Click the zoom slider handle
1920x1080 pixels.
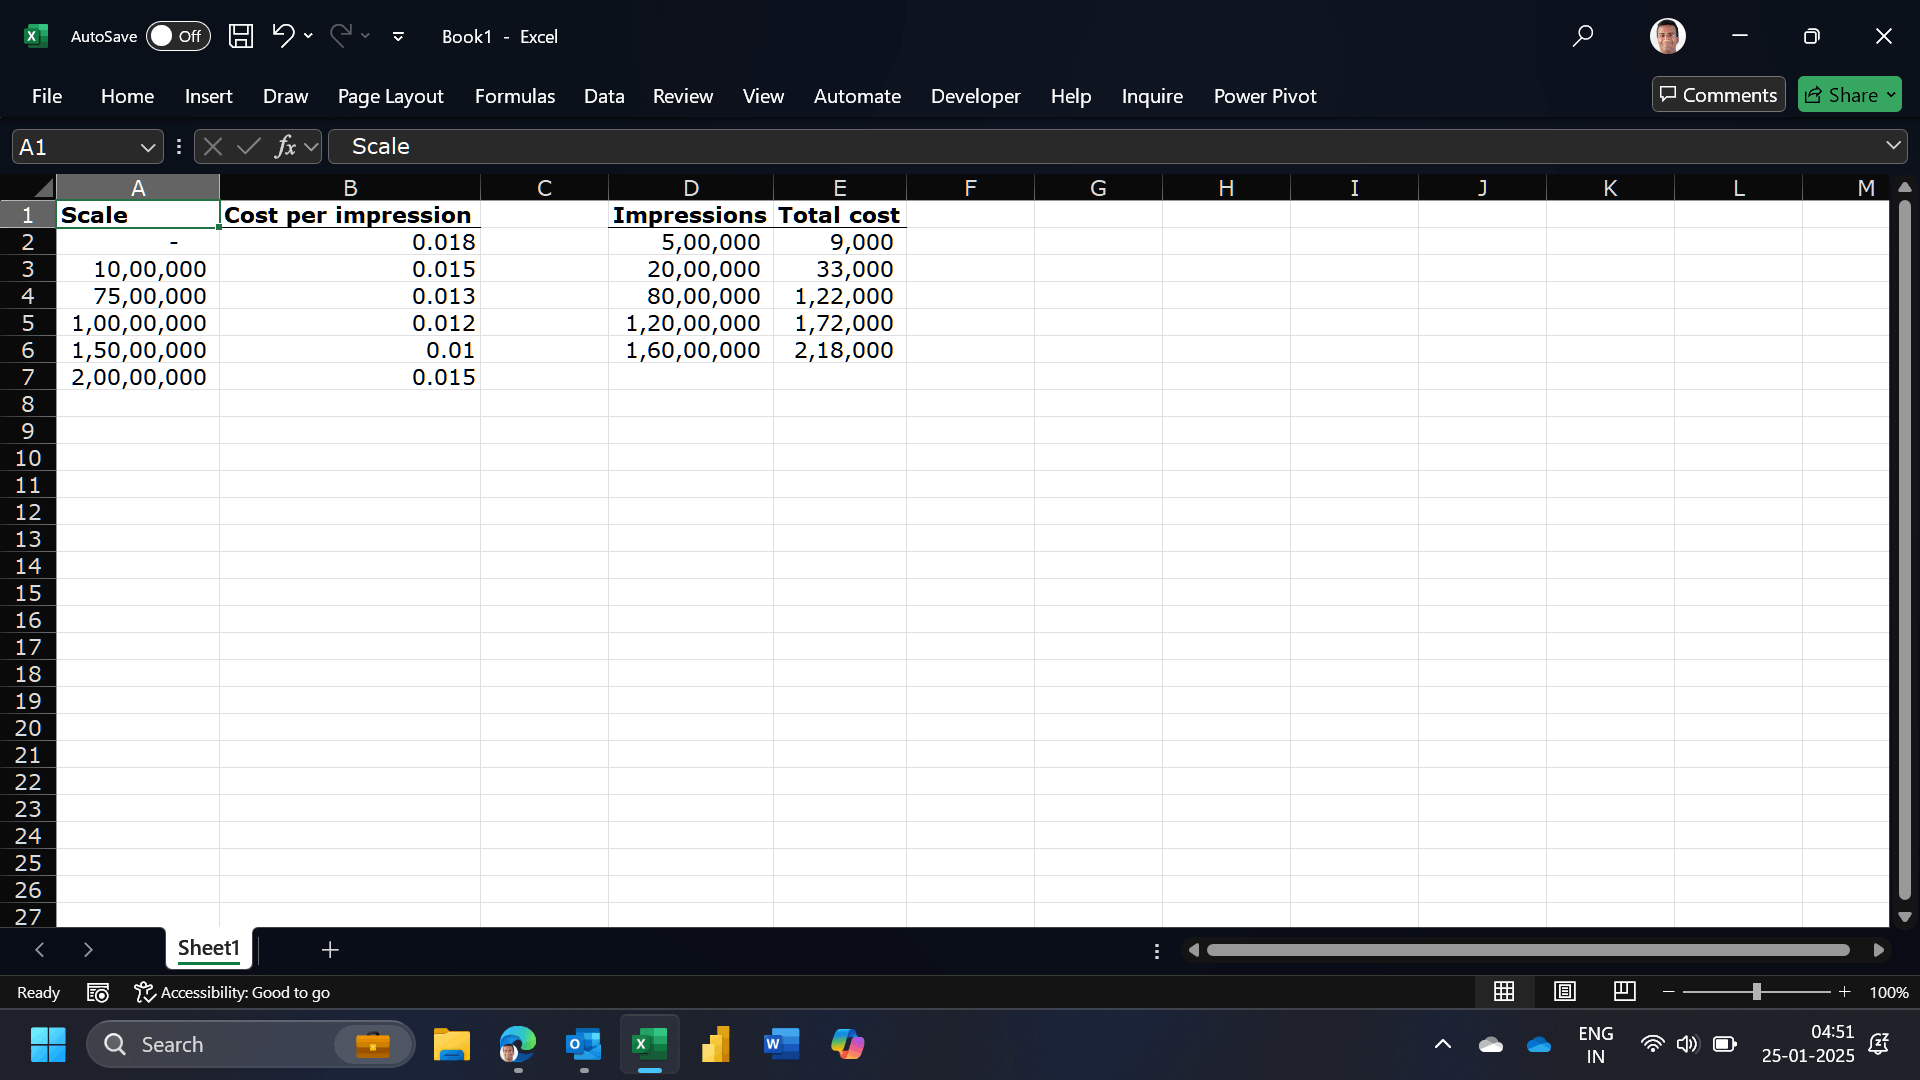click(1756, 991)
